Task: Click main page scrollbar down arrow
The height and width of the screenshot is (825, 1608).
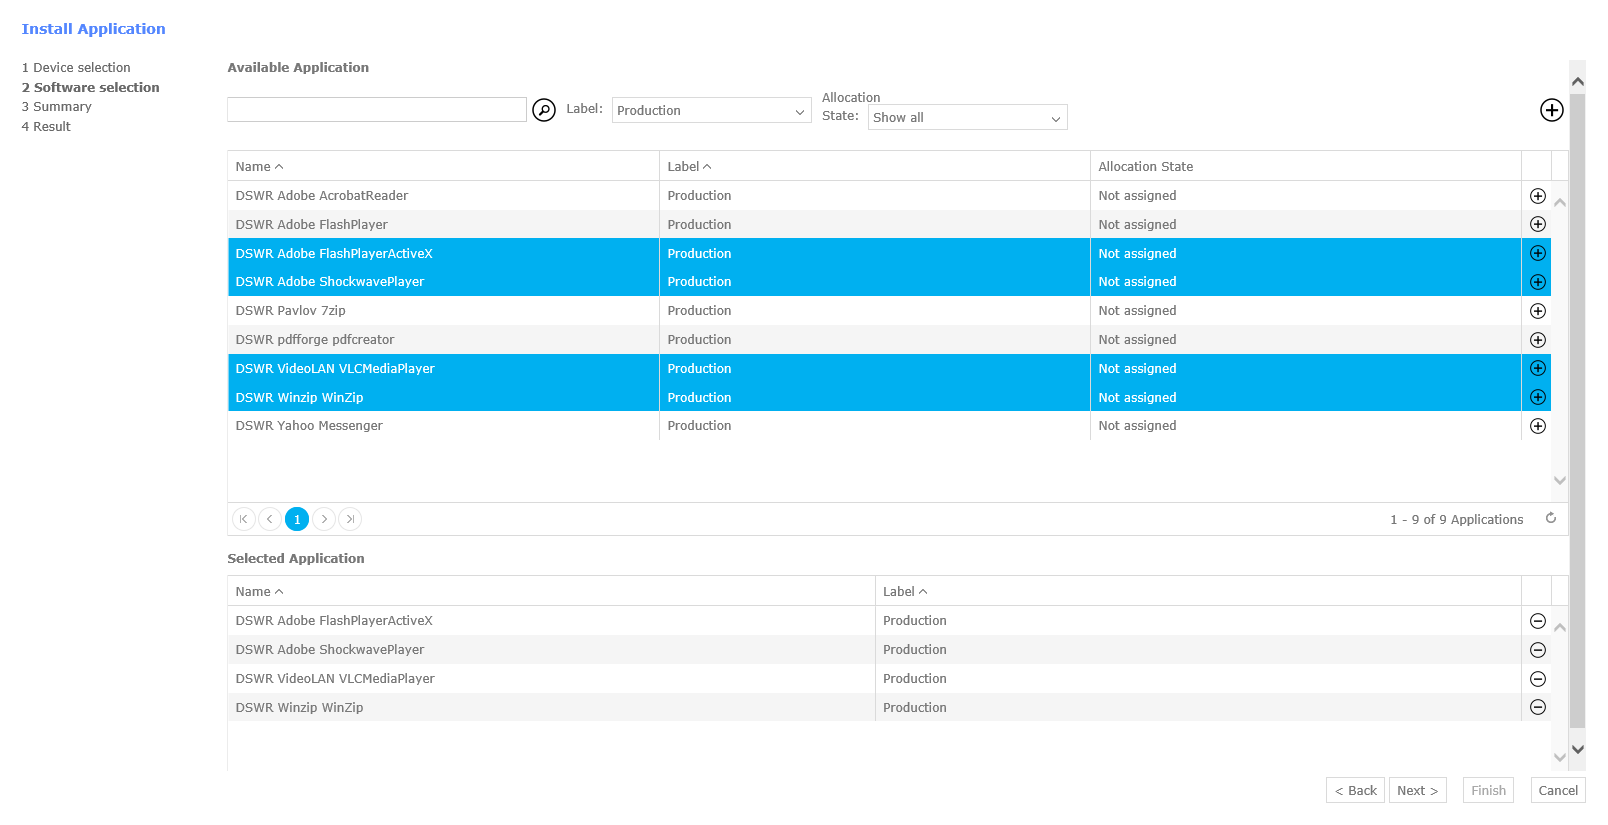Action: [1578, 749]
